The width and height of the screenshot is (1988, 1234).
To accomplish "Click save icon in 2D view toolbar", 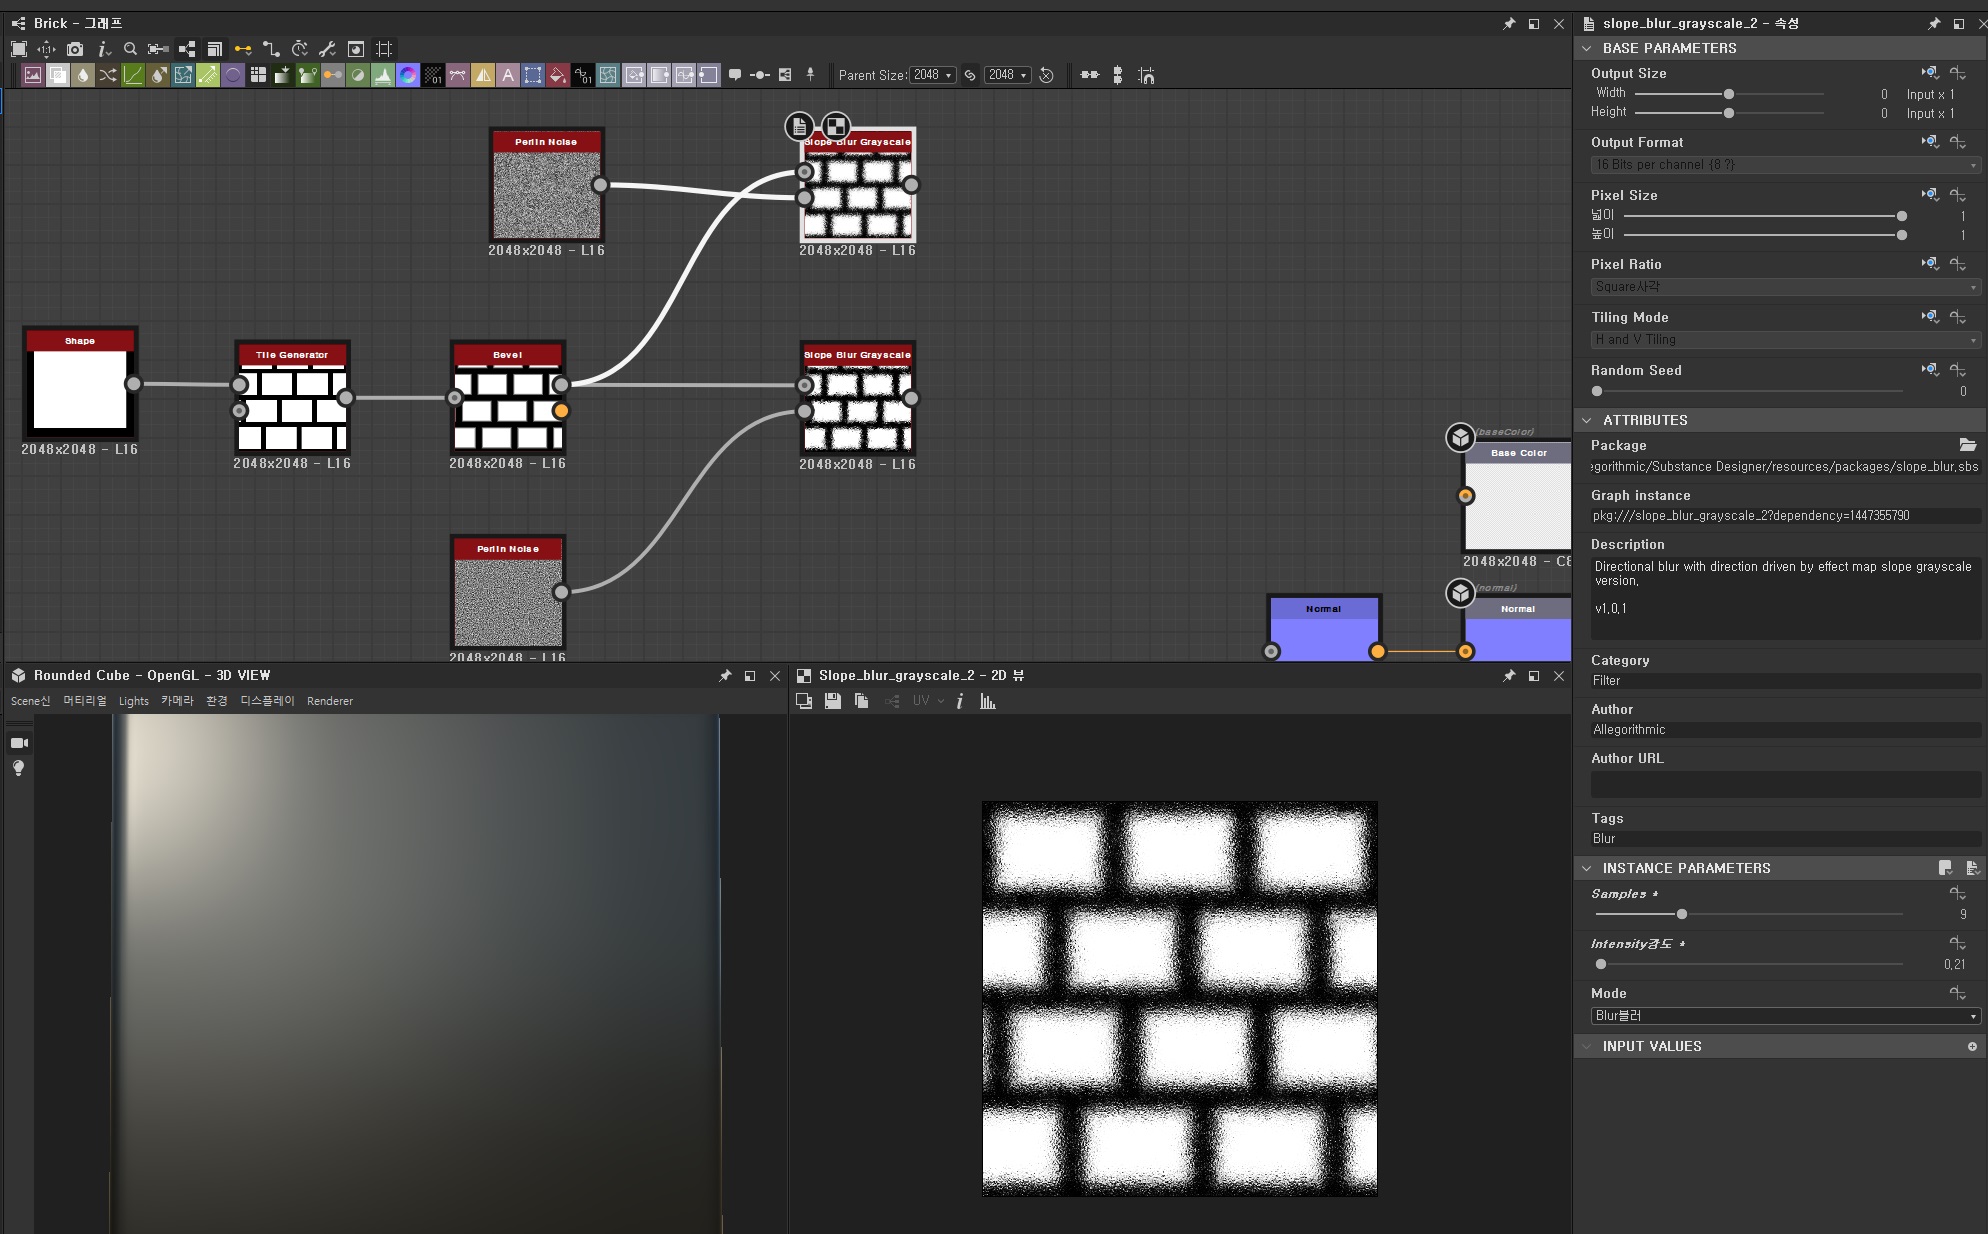I will pyautogui.click(x=832, y=702).
